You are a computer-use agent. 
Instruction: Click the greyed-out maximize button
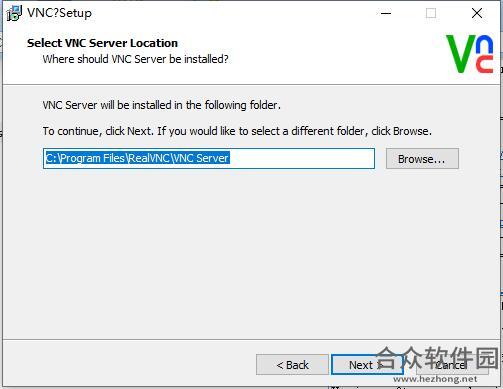431,13
